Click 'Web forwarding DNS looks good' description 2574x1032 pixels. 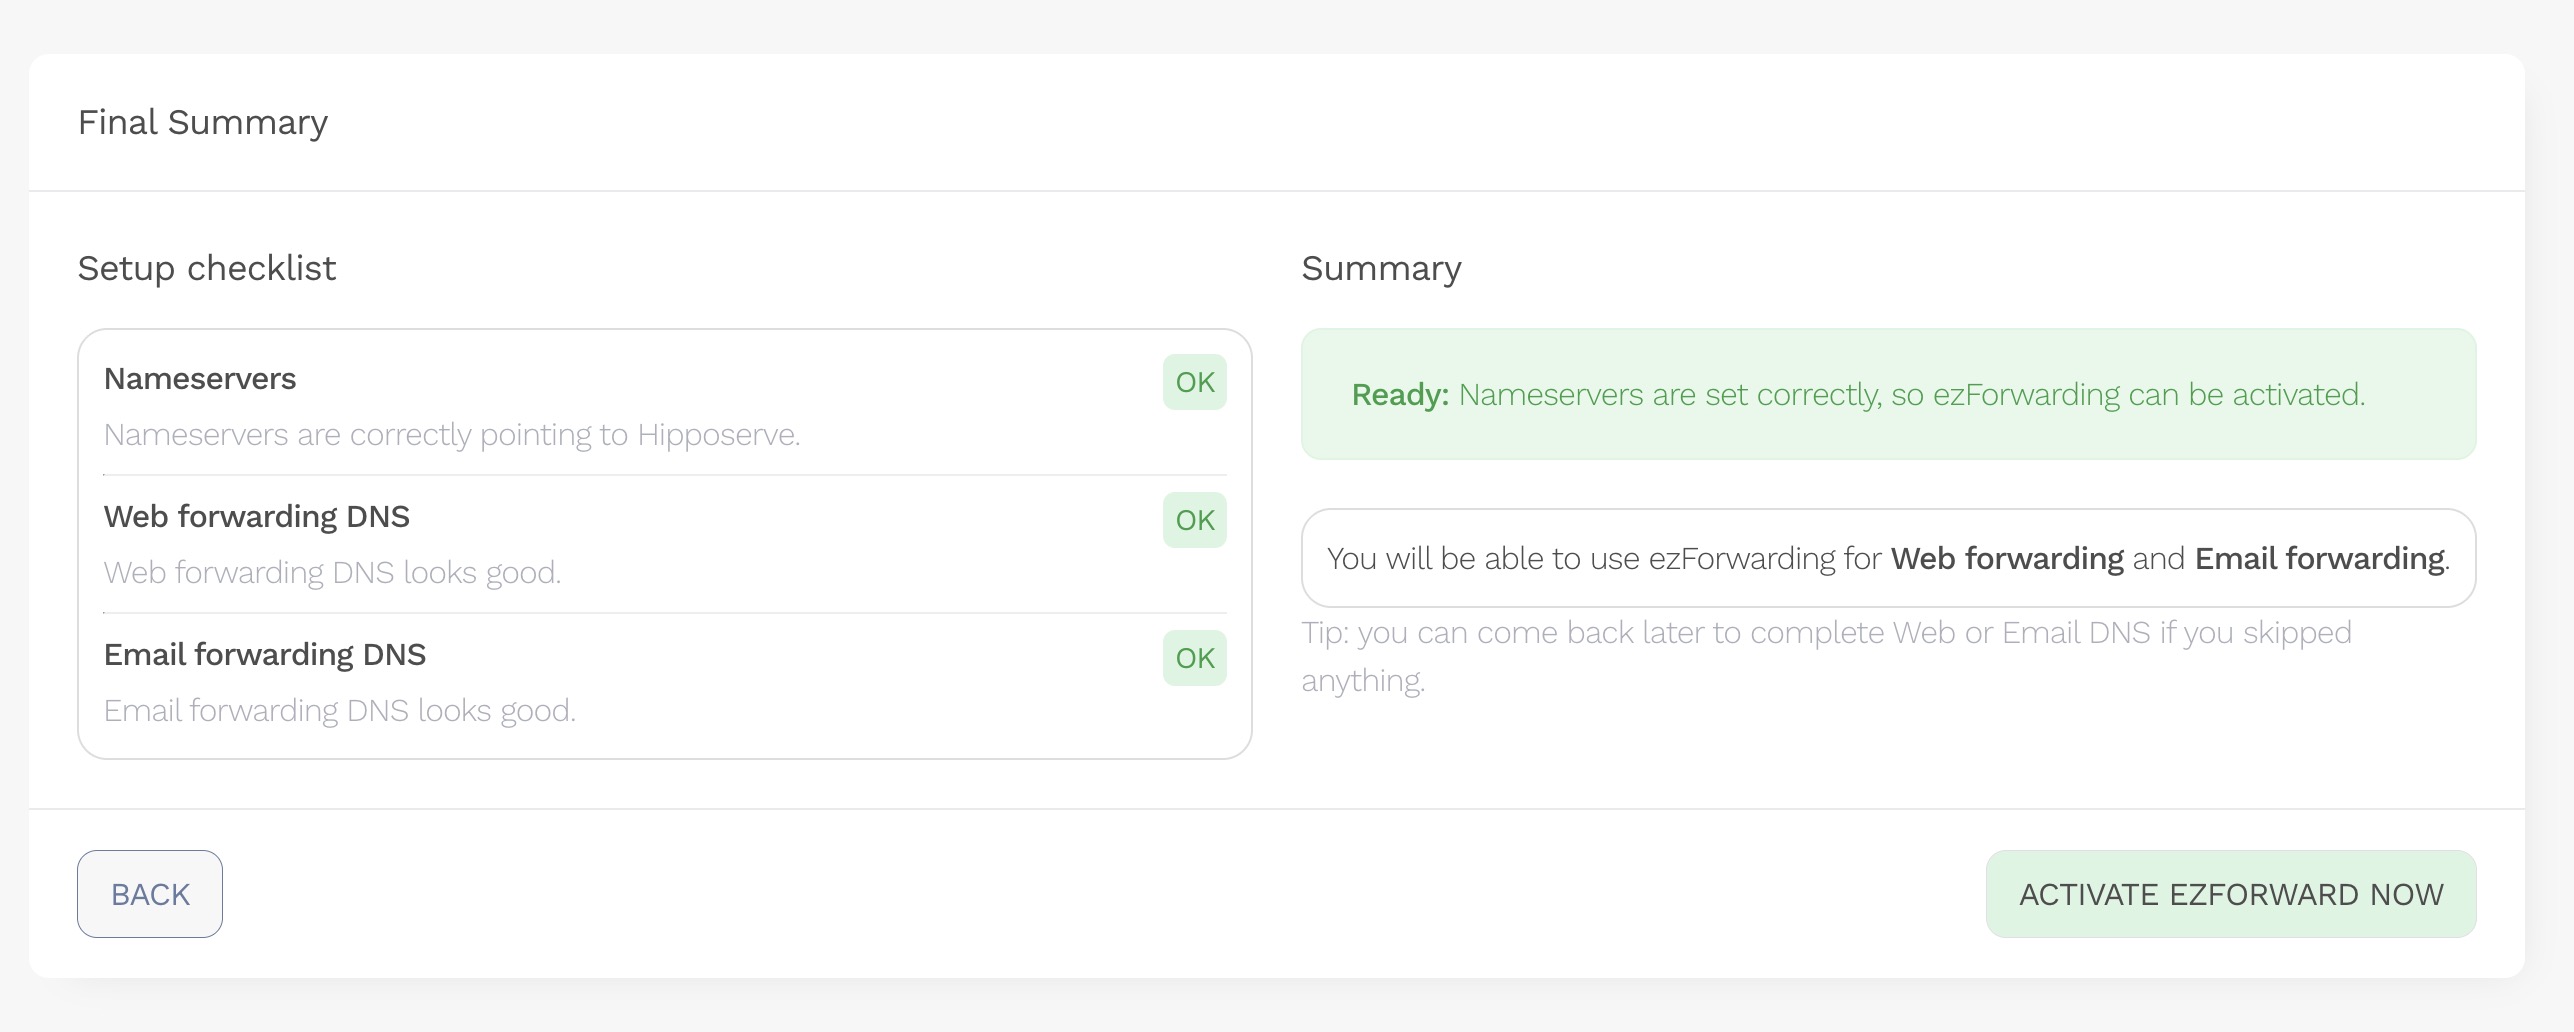point(332,573)
